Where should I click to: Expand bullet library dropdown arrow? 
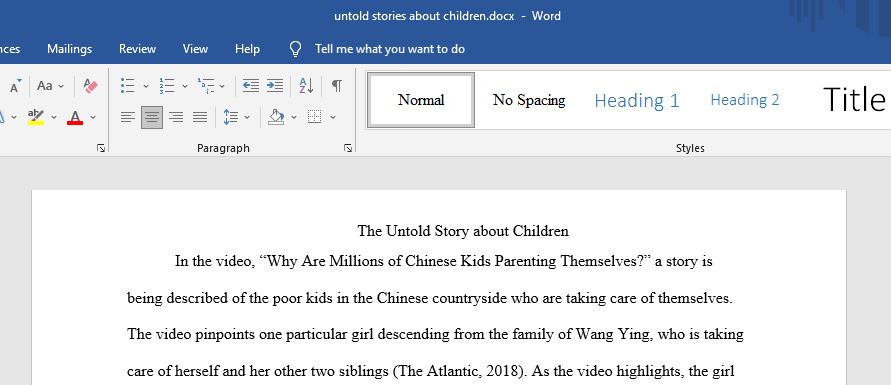click(145, 86)
